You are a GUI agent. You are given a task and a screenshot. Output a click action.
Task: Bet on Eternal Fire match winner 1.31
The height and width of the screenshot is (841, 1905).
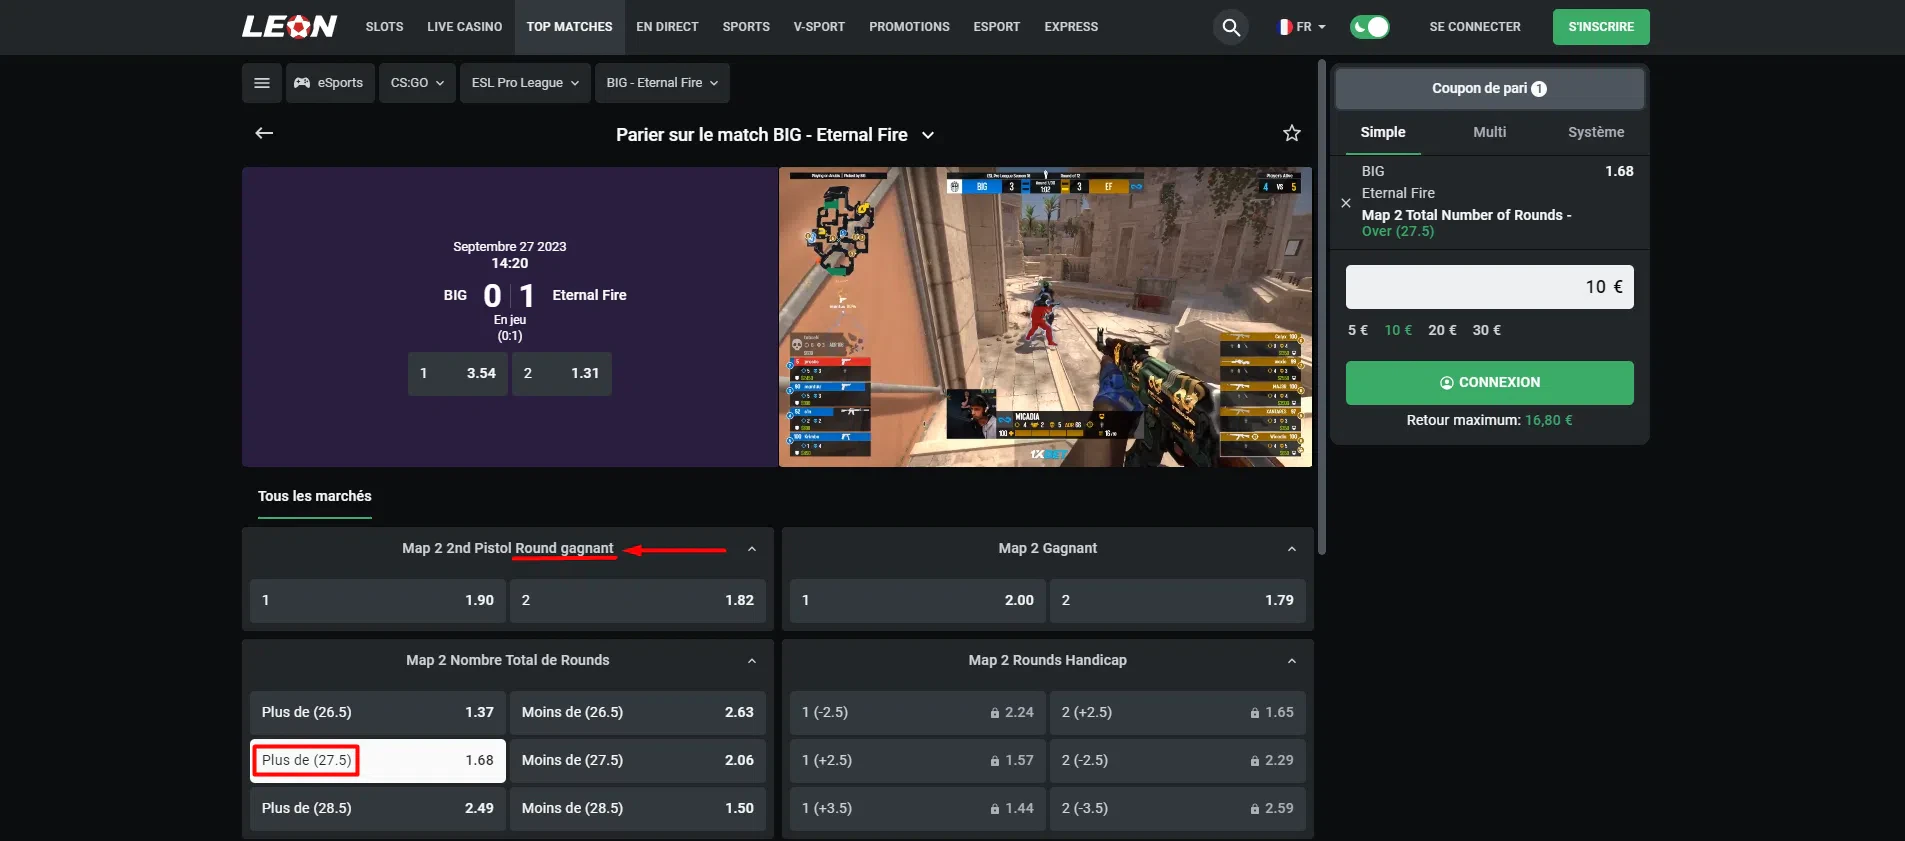pyautogui.click(x=562, y=373)
